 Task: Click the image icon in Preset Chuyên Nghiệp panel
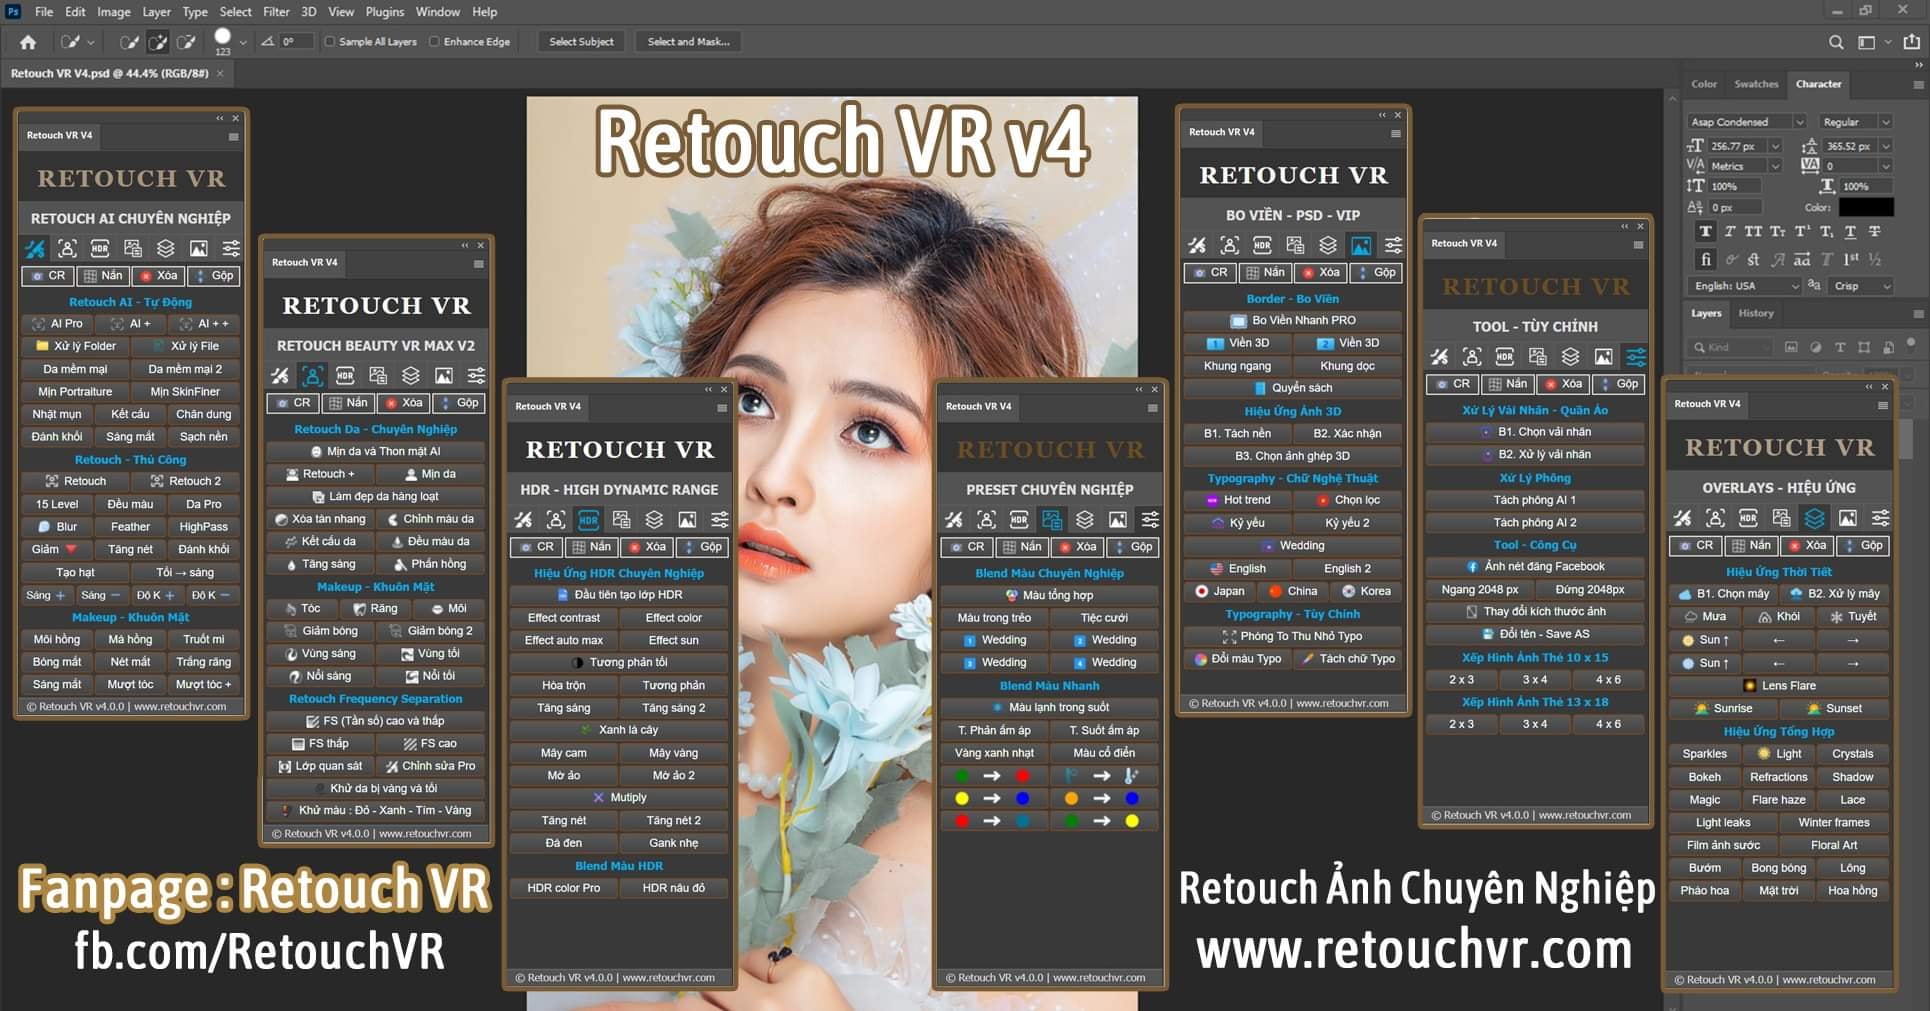pyautogui.click(x=1118, y=520)
